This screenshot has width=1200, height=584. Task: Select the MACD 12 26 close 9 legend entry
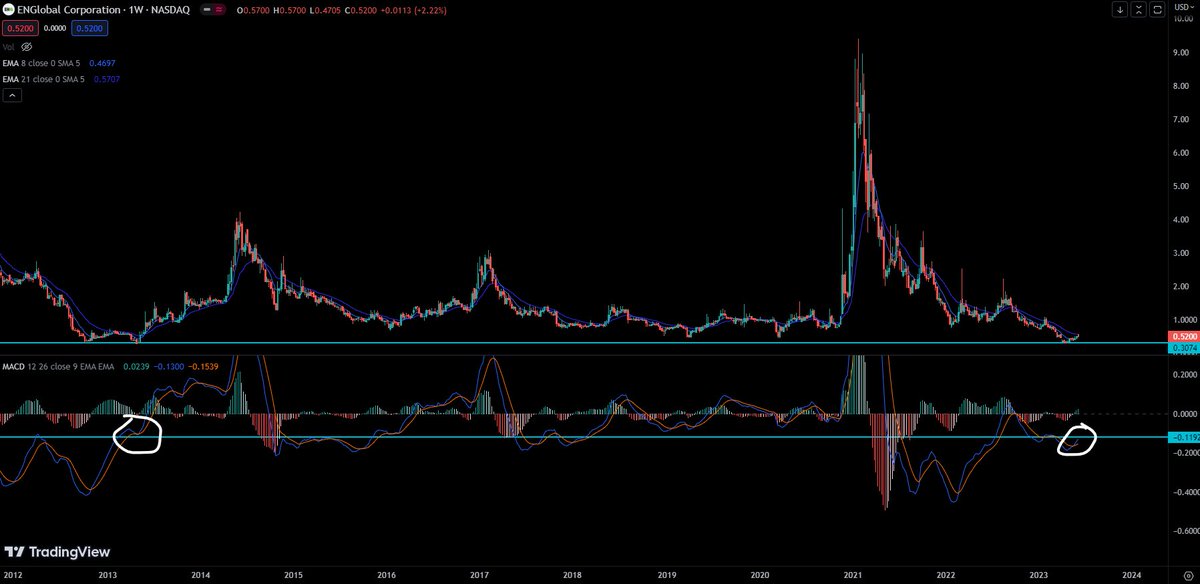(40, 366)
